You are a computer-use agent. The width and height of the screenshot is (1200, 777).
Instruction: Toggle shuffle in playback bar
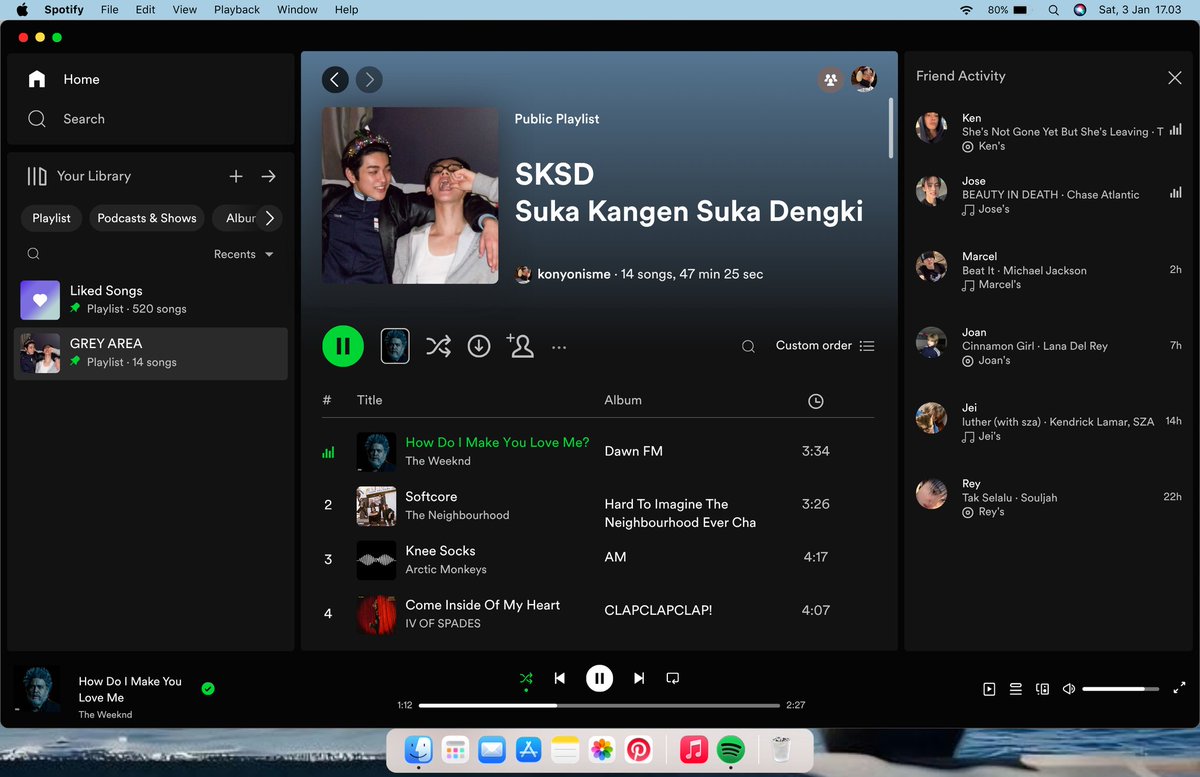(x=526, y=679)
